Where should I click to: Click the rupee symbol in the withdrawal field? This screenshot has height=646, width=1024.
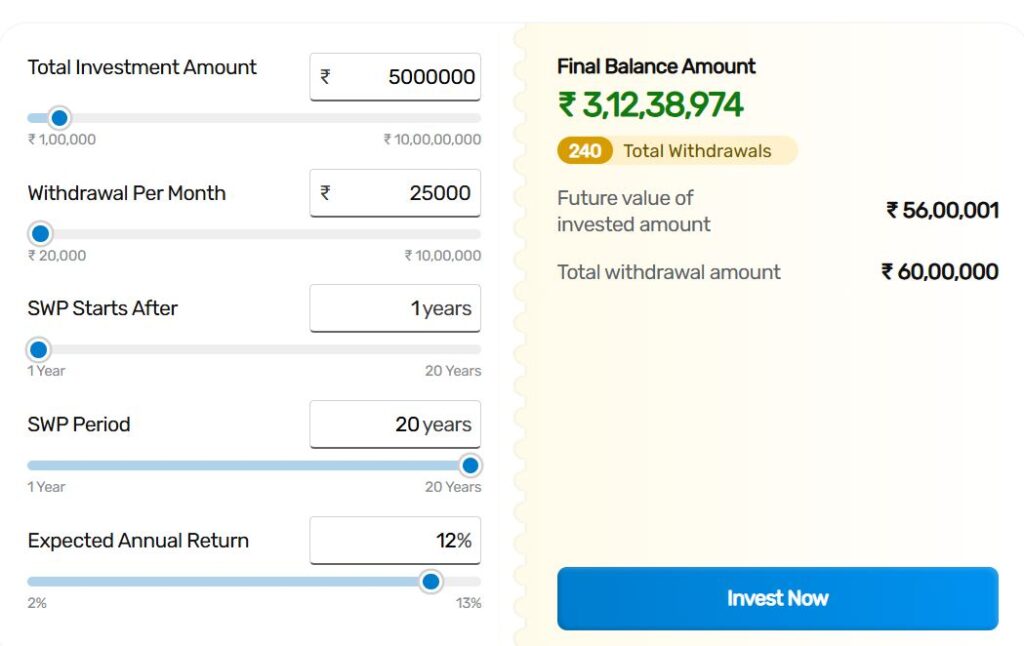[x=325, y=193]
